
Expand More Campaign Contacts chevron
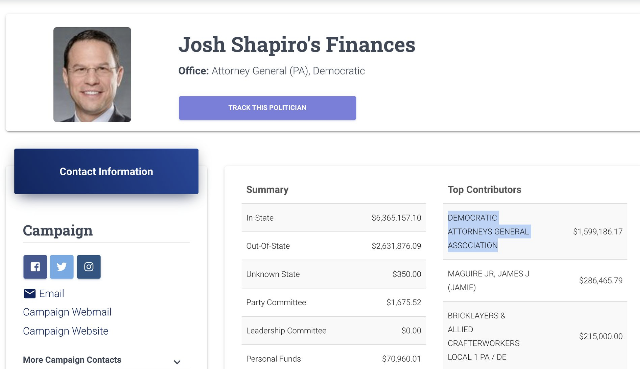coord(177,362)
